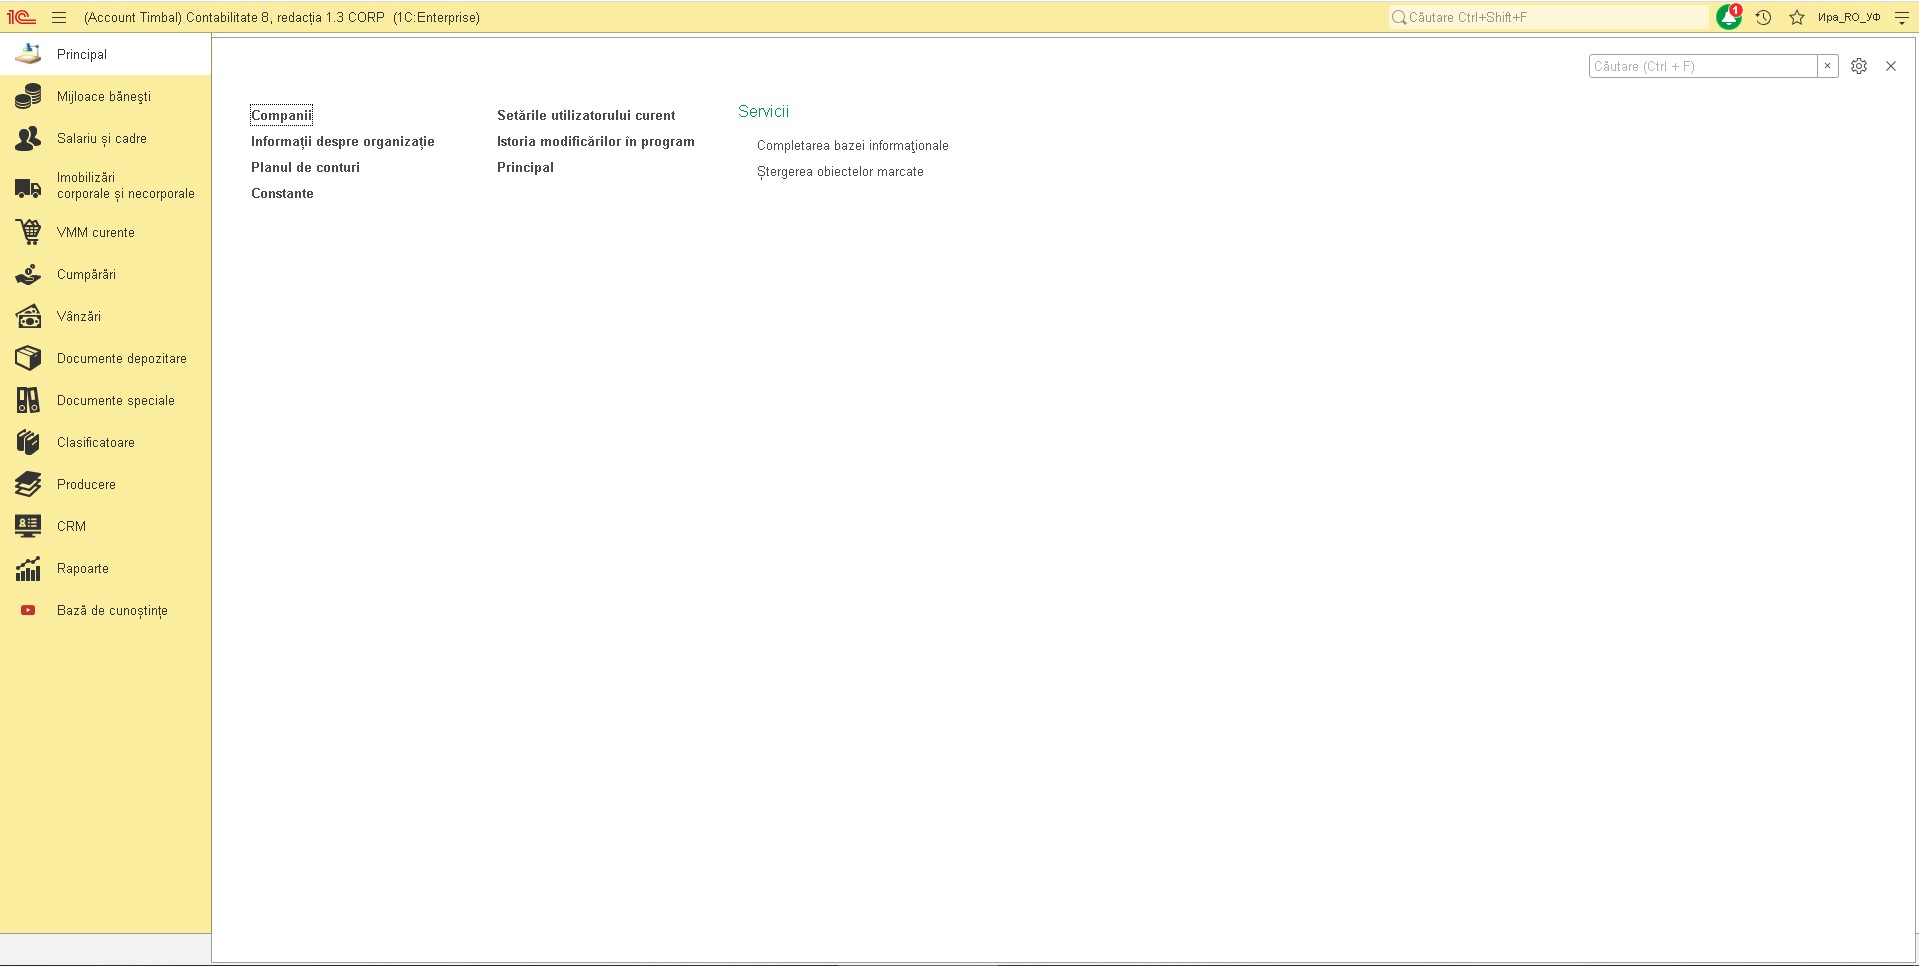Open Producere section
This screenshot has width=1919, height=966.
(x=105, y=484)
